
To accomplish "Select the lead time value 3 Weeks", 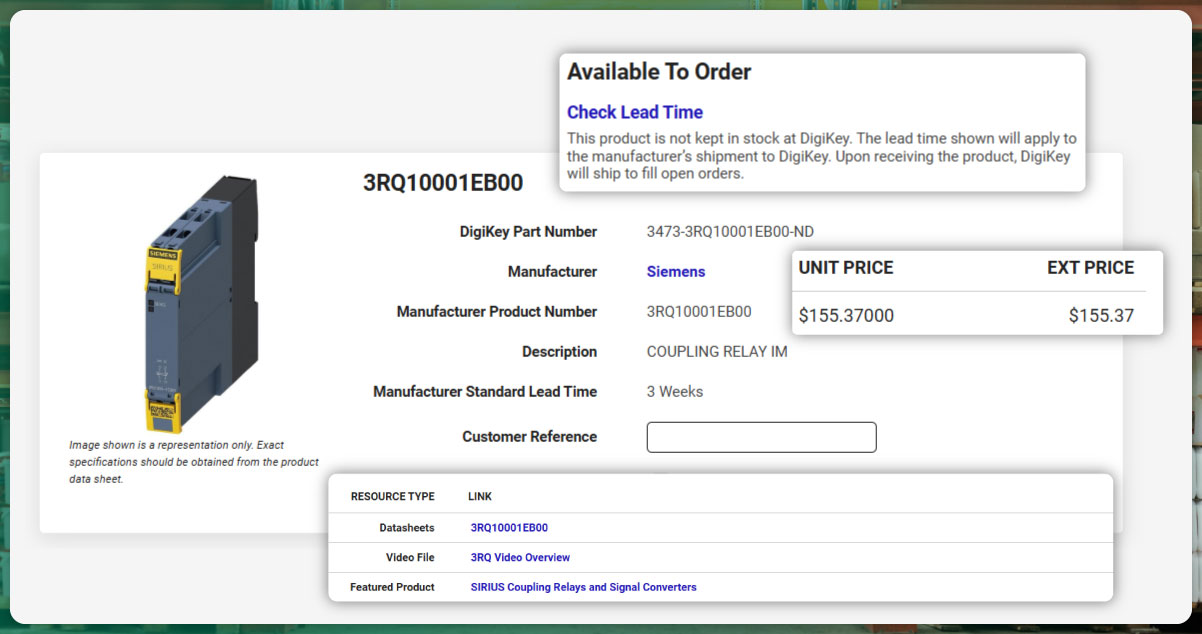I will [x=675, y=392].
